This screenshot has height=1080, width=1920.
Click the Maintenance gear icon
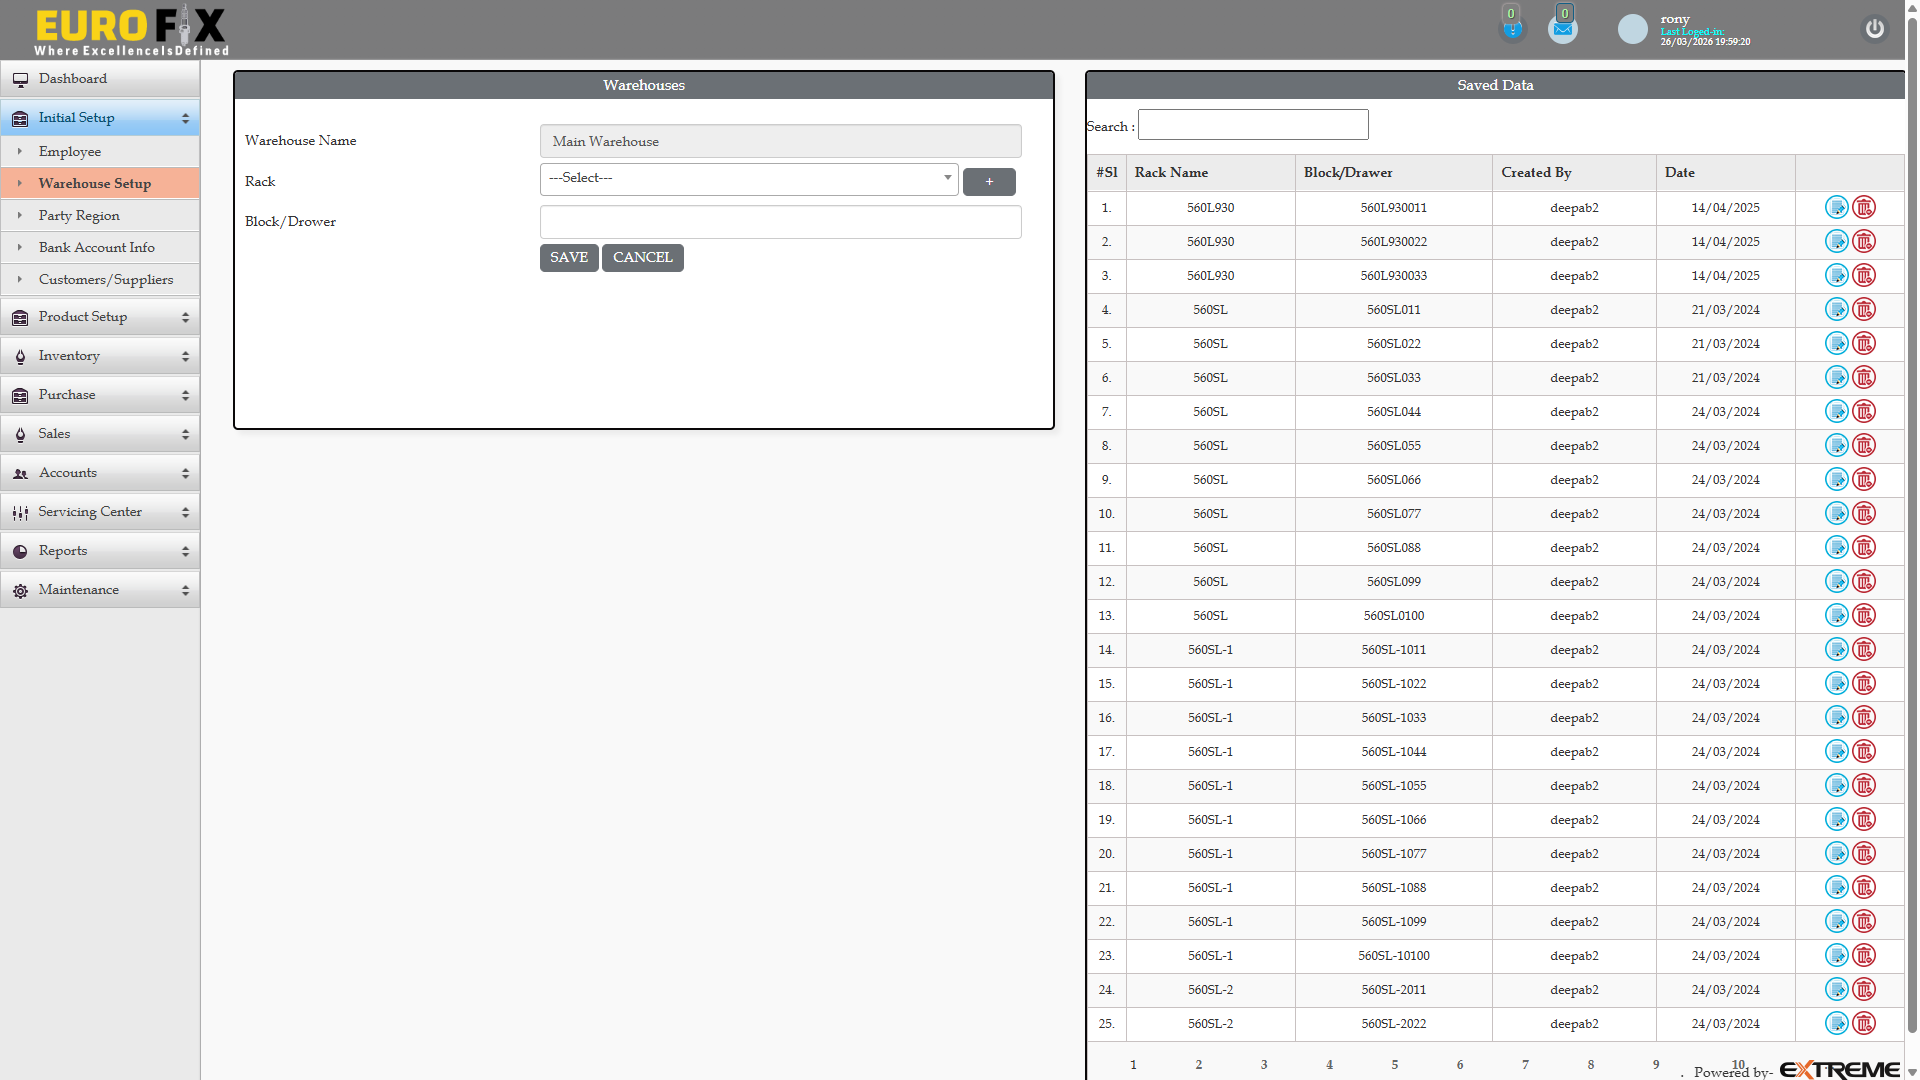coord(20,590)
